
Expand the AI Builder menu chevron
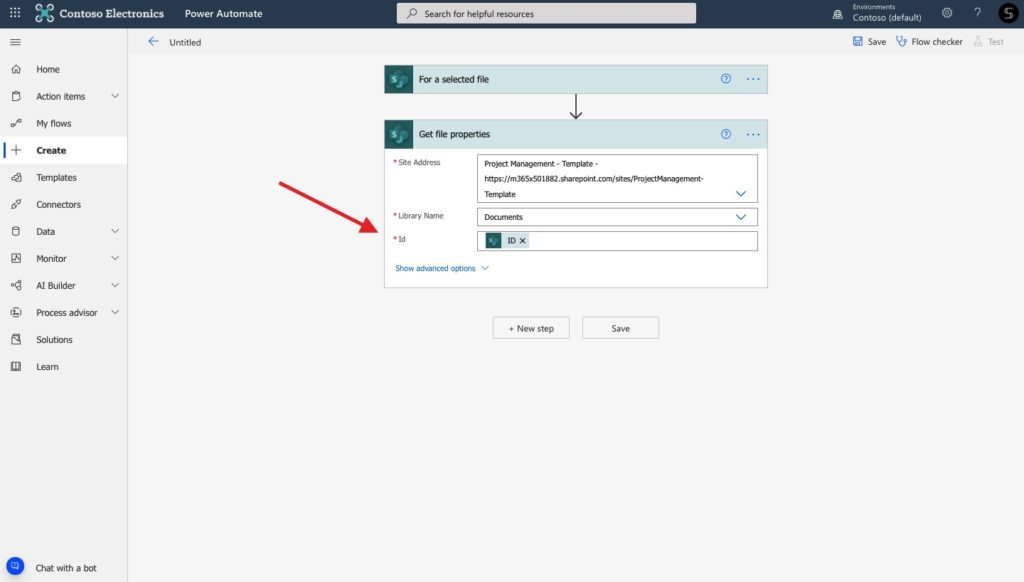pyautogui.click(x=115, y=285)
